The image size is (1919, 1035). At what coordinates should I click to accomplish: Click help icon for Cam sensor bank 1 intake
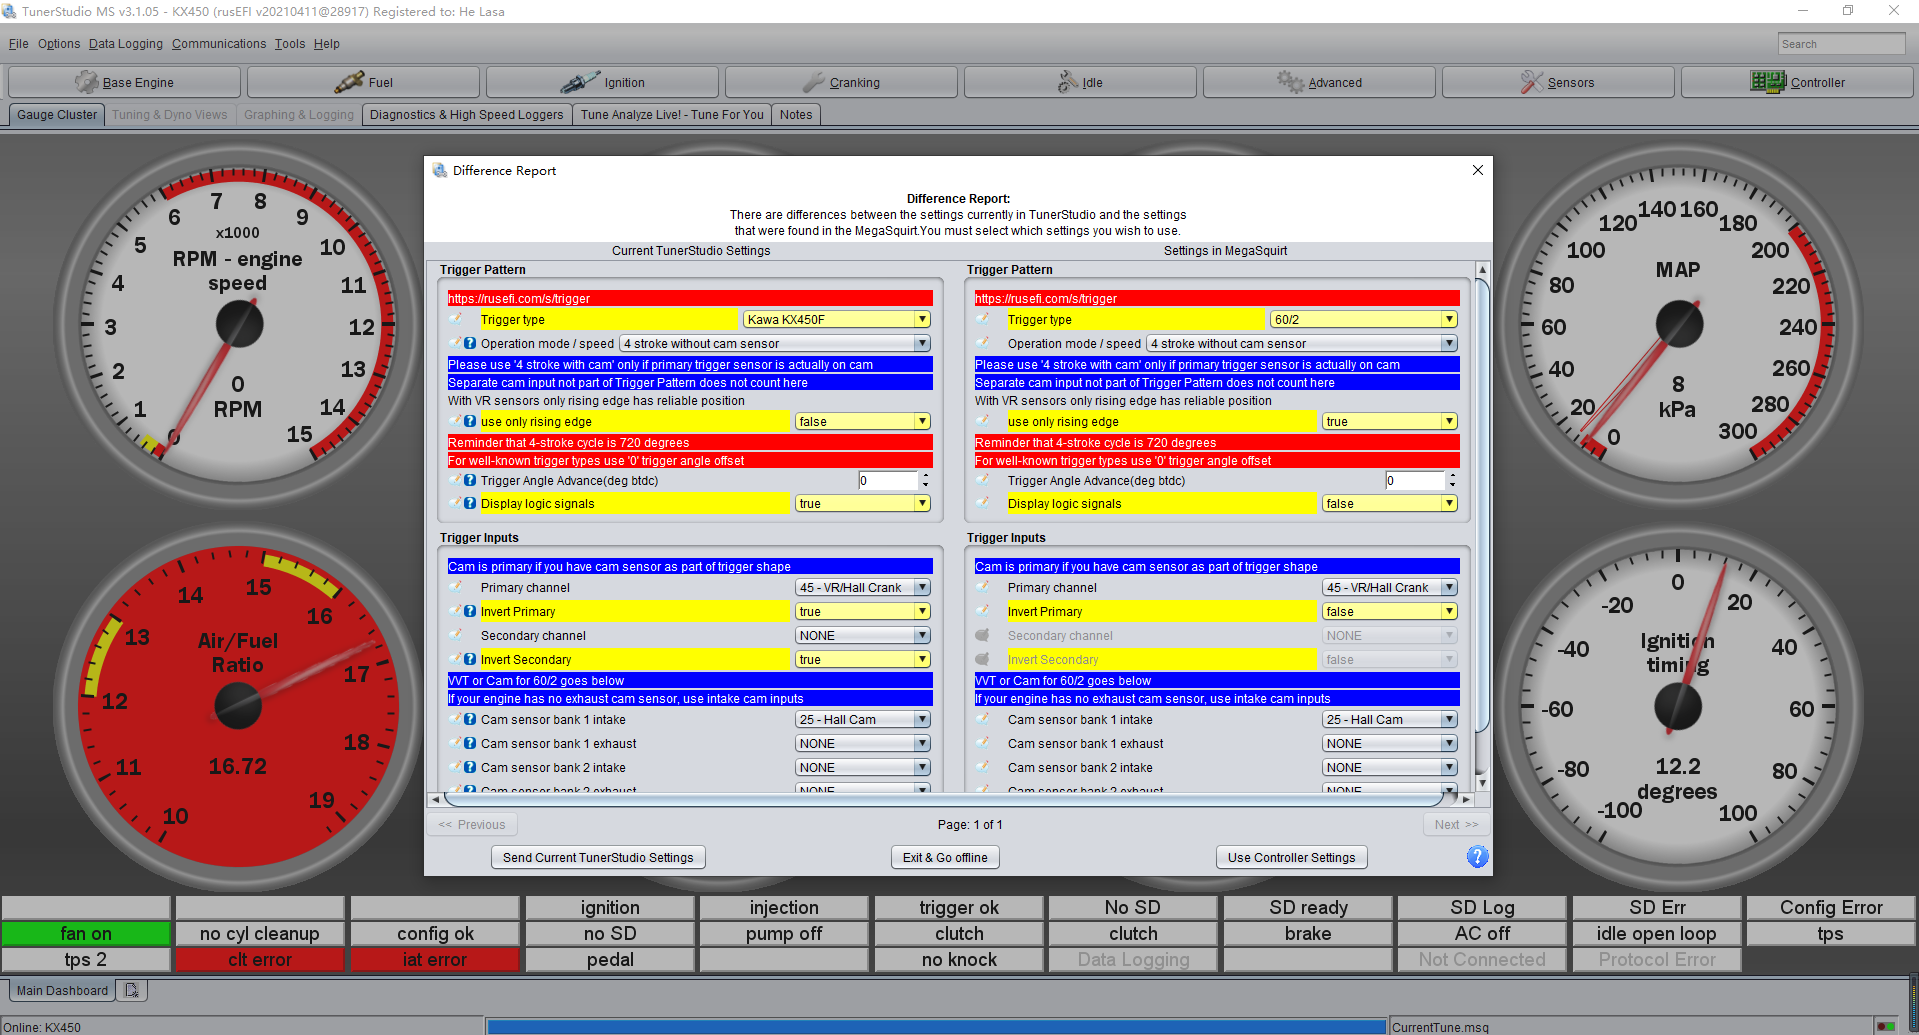click(x=470, y=719)
